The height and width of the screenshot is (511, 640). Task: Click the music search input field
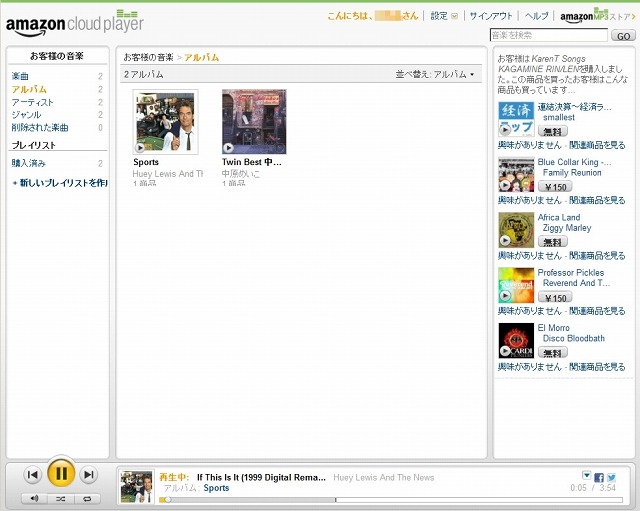[549, 35]
